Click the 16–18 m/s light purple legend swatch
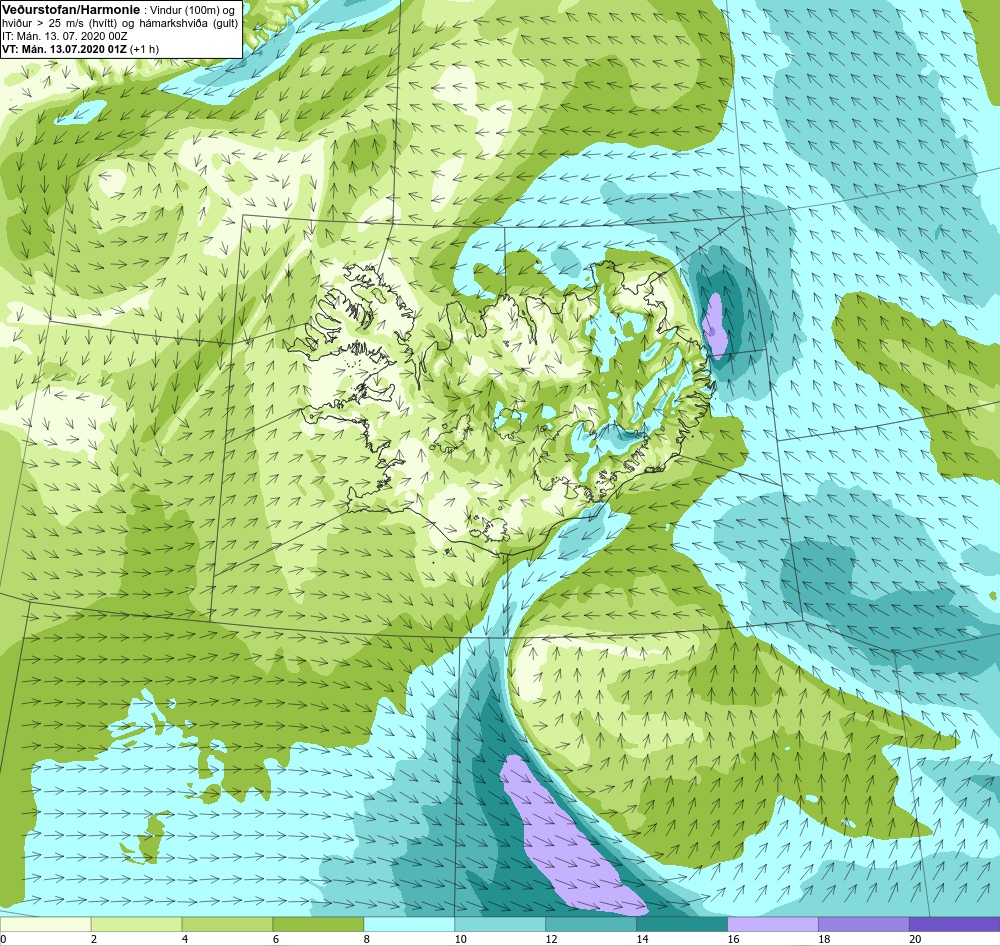This screenshot has height=946, width=1000. click(x=773, y=924)
